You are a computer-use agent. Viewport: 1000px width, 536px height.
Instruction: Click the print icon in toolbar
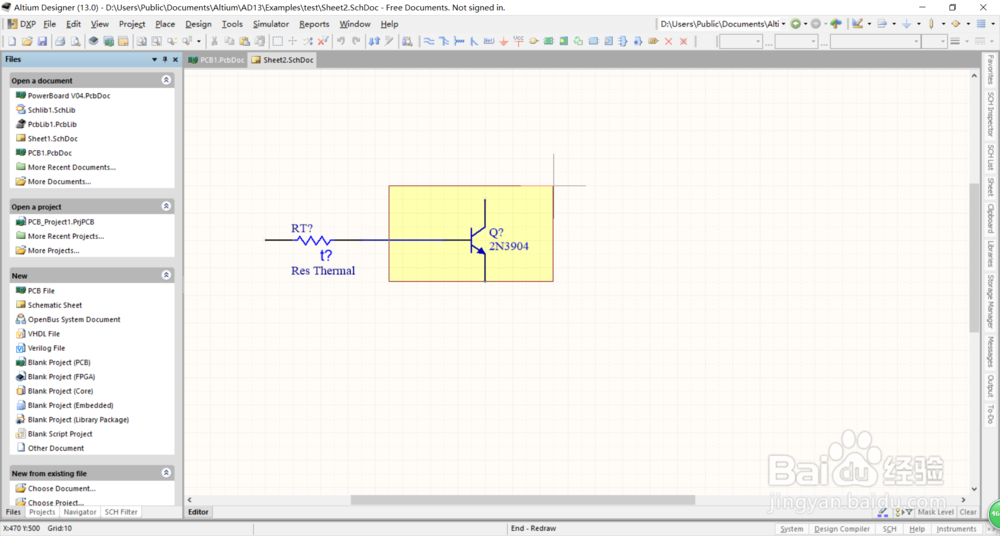(x=60, y=41)
